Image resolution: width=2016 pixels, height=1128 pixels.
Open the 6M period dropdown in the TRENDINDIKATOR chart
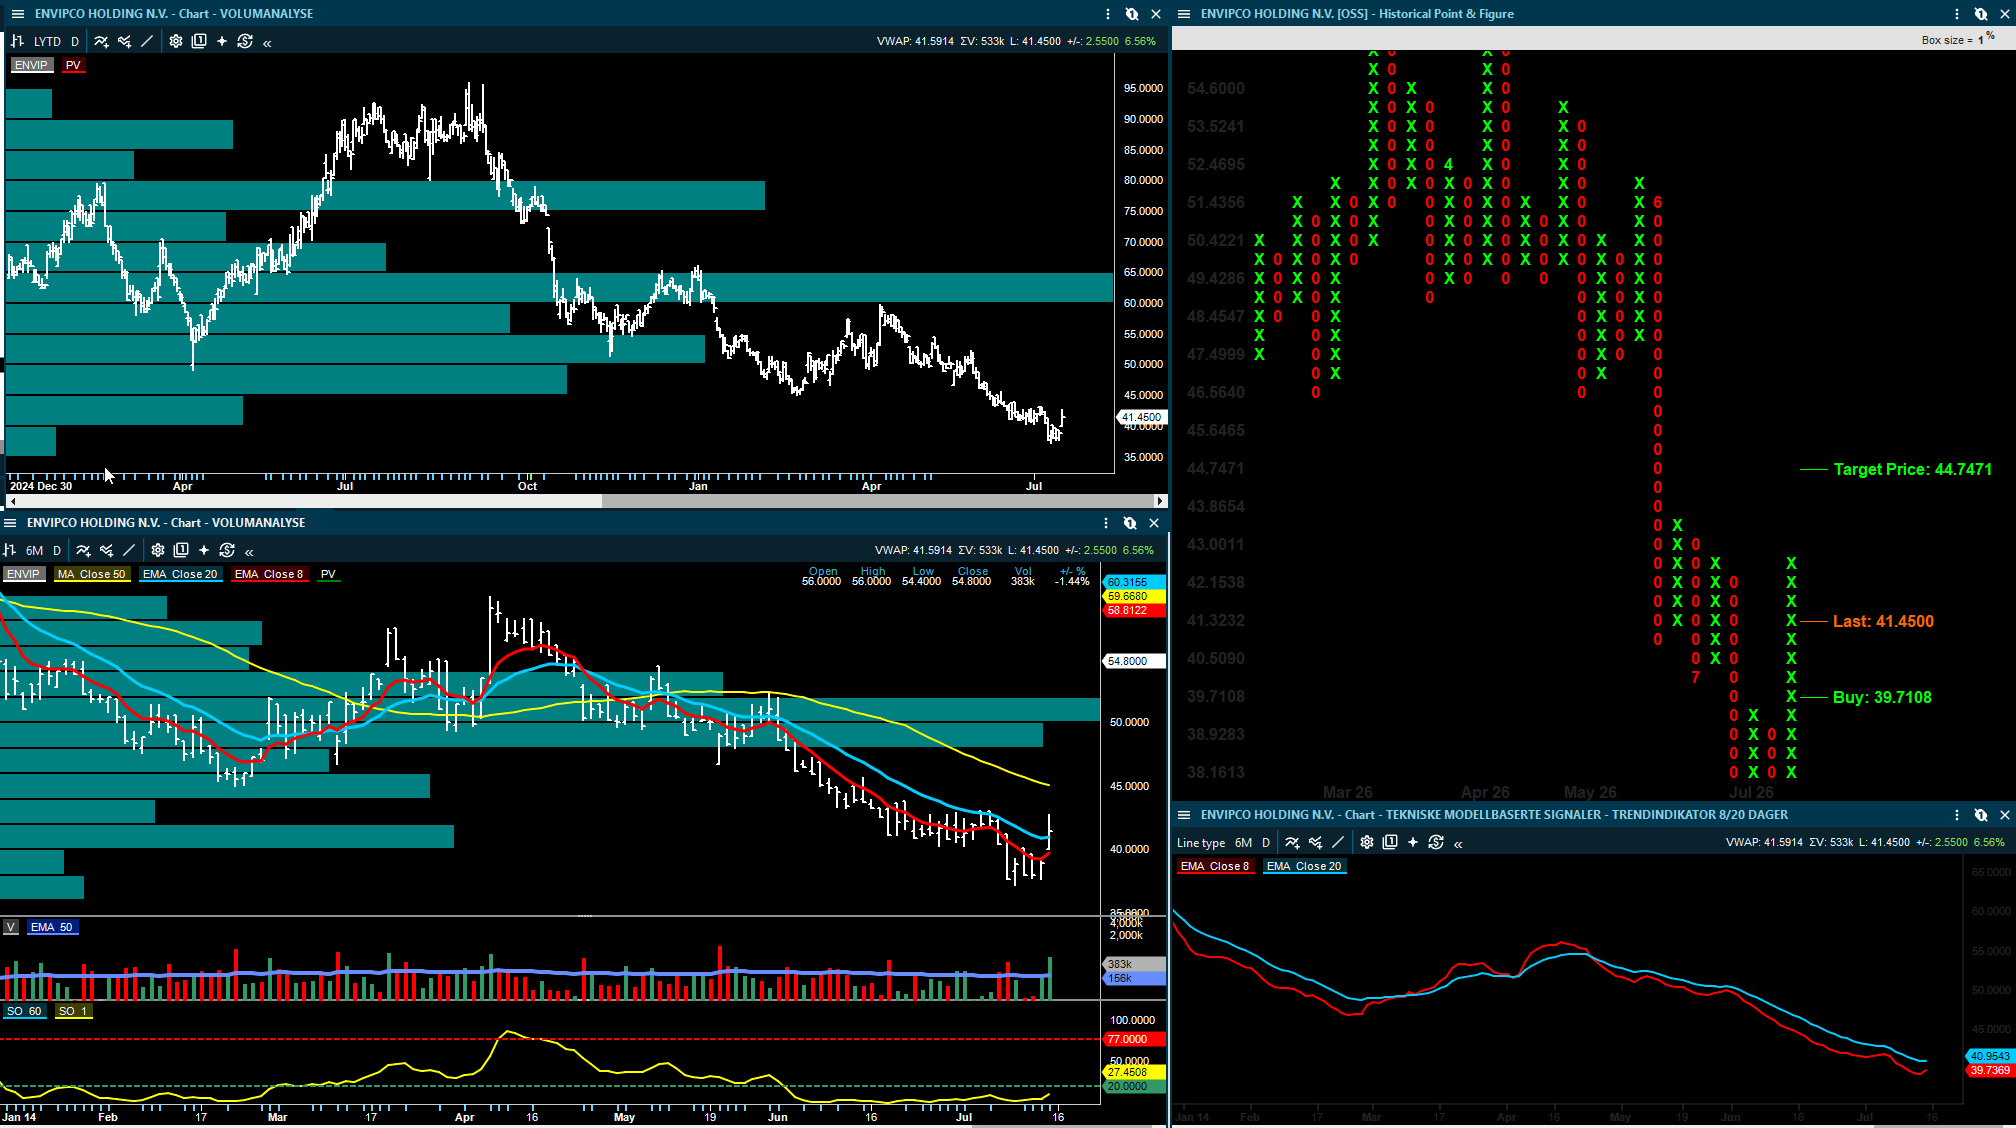point(1244,843)
